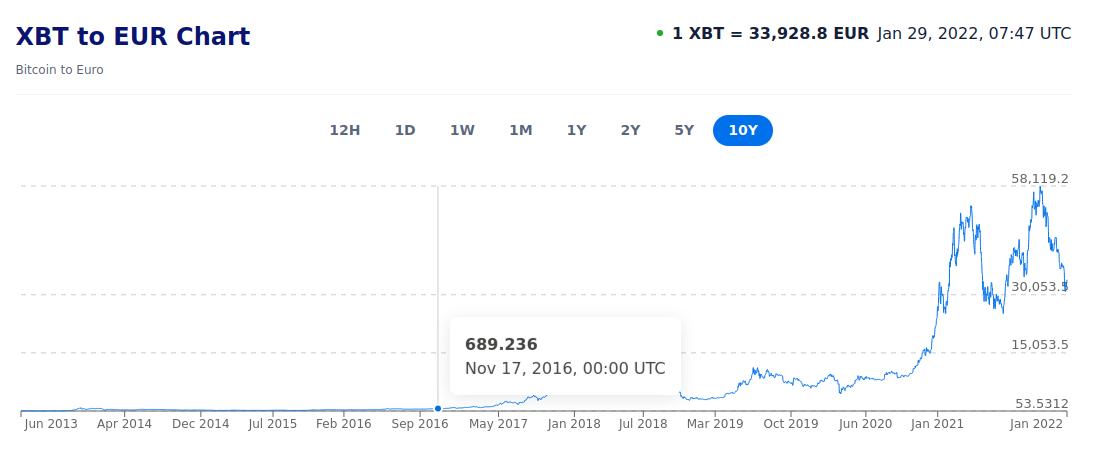Click the Jun 2013 x-axis label
Image resolution: width=1099 pixels, height=455 pixels.
click(50, 424)
